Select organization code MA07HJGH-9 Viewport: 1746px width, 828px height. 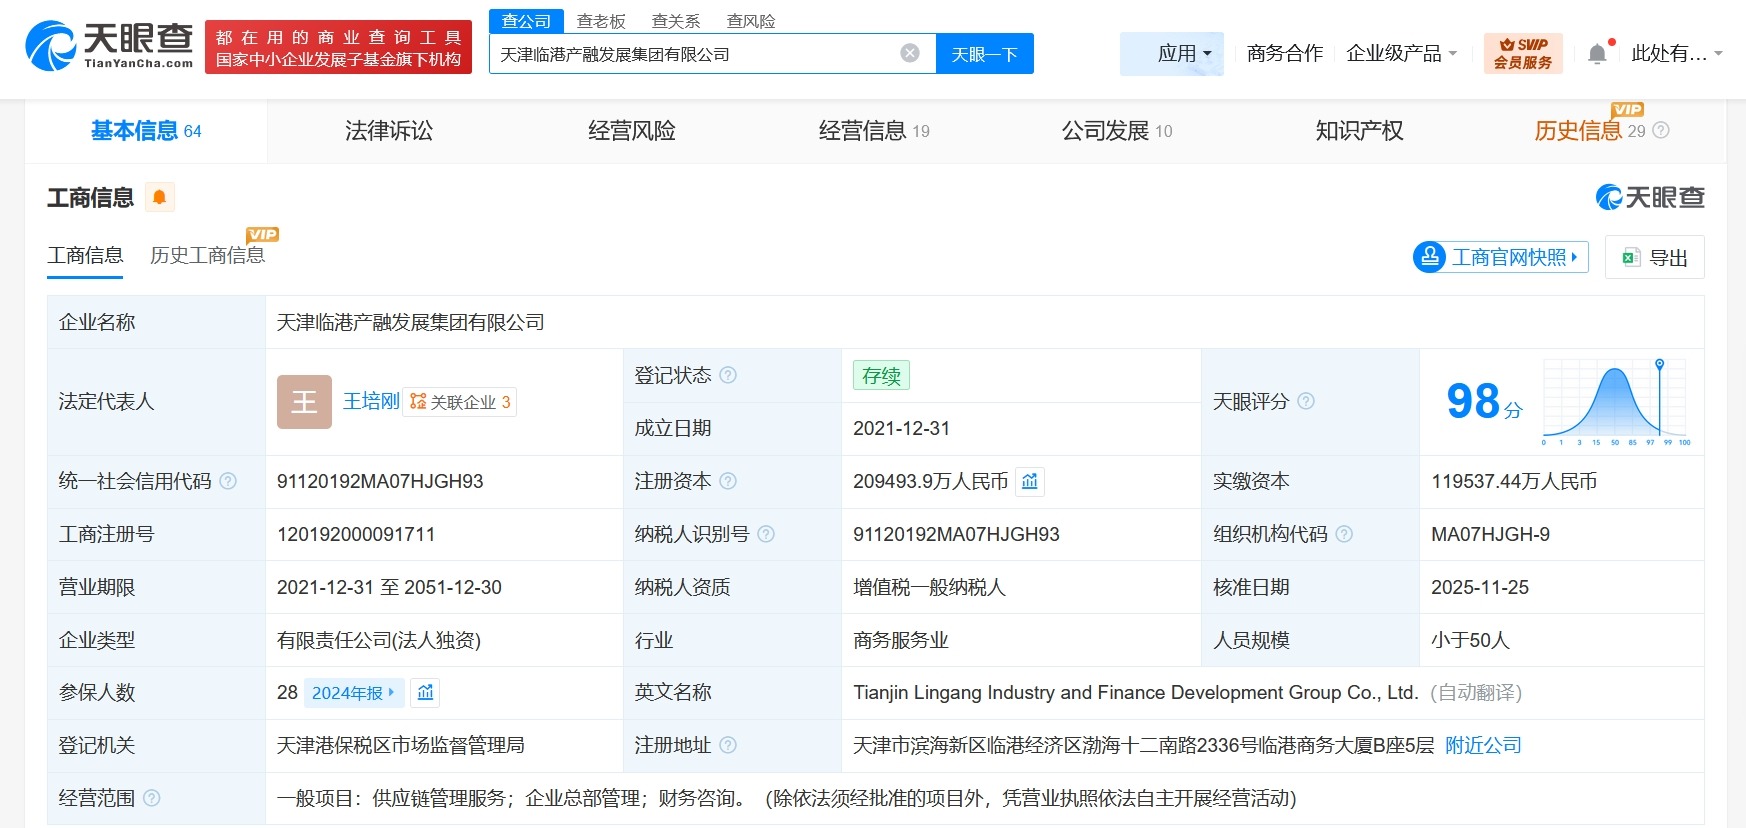[1490, 534]
